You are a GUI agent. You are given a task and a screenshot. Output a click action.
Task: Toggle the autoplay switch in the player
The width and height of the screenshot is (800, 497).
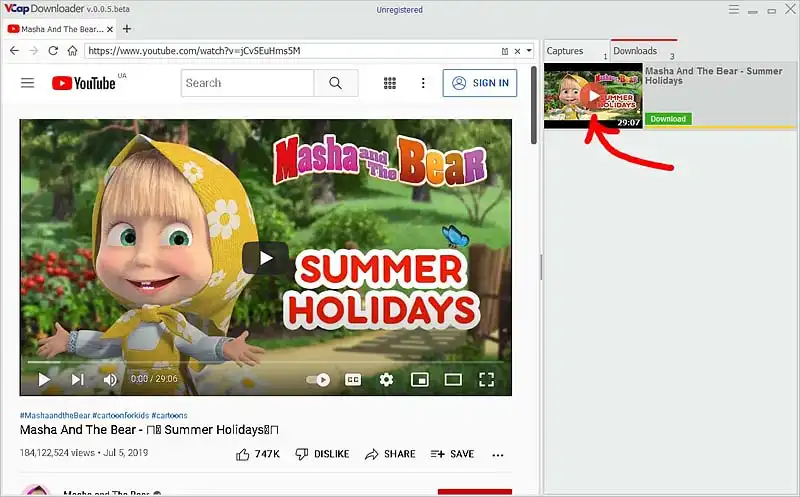pos(318,380)
